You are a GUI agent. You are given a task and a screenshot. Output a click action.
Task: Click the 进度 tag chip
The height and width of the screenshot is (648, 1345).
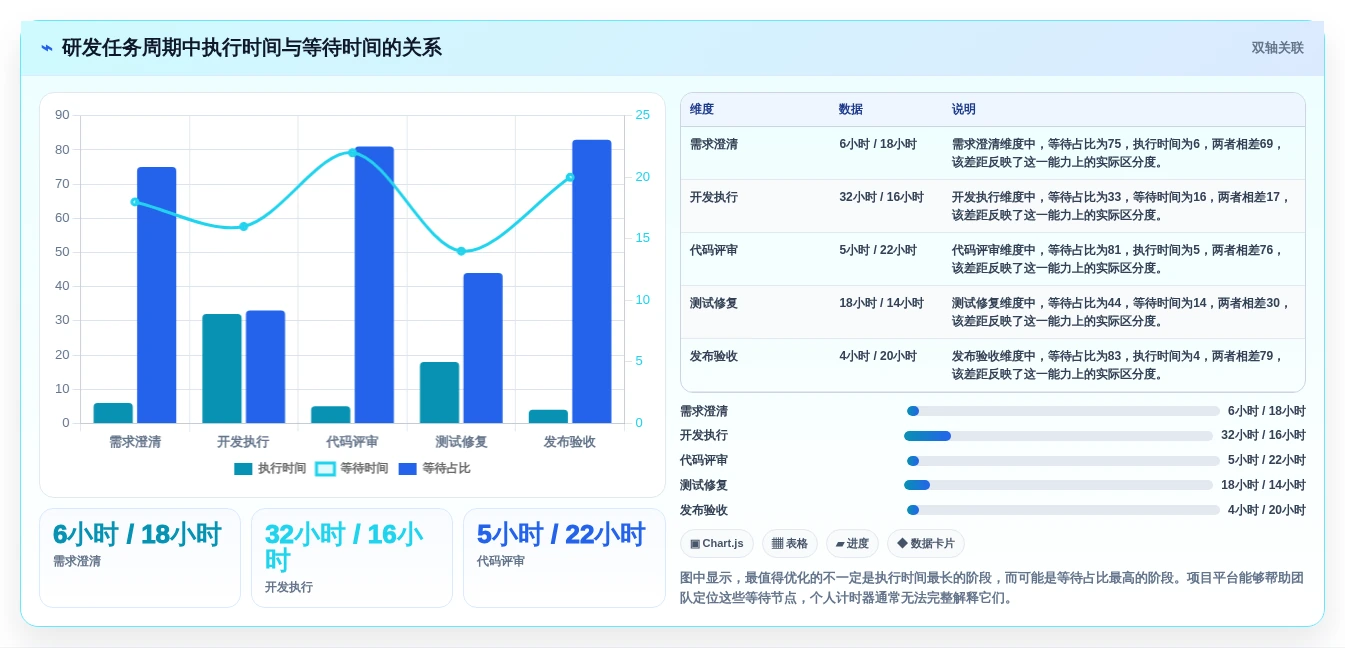(x=852, y=543)
